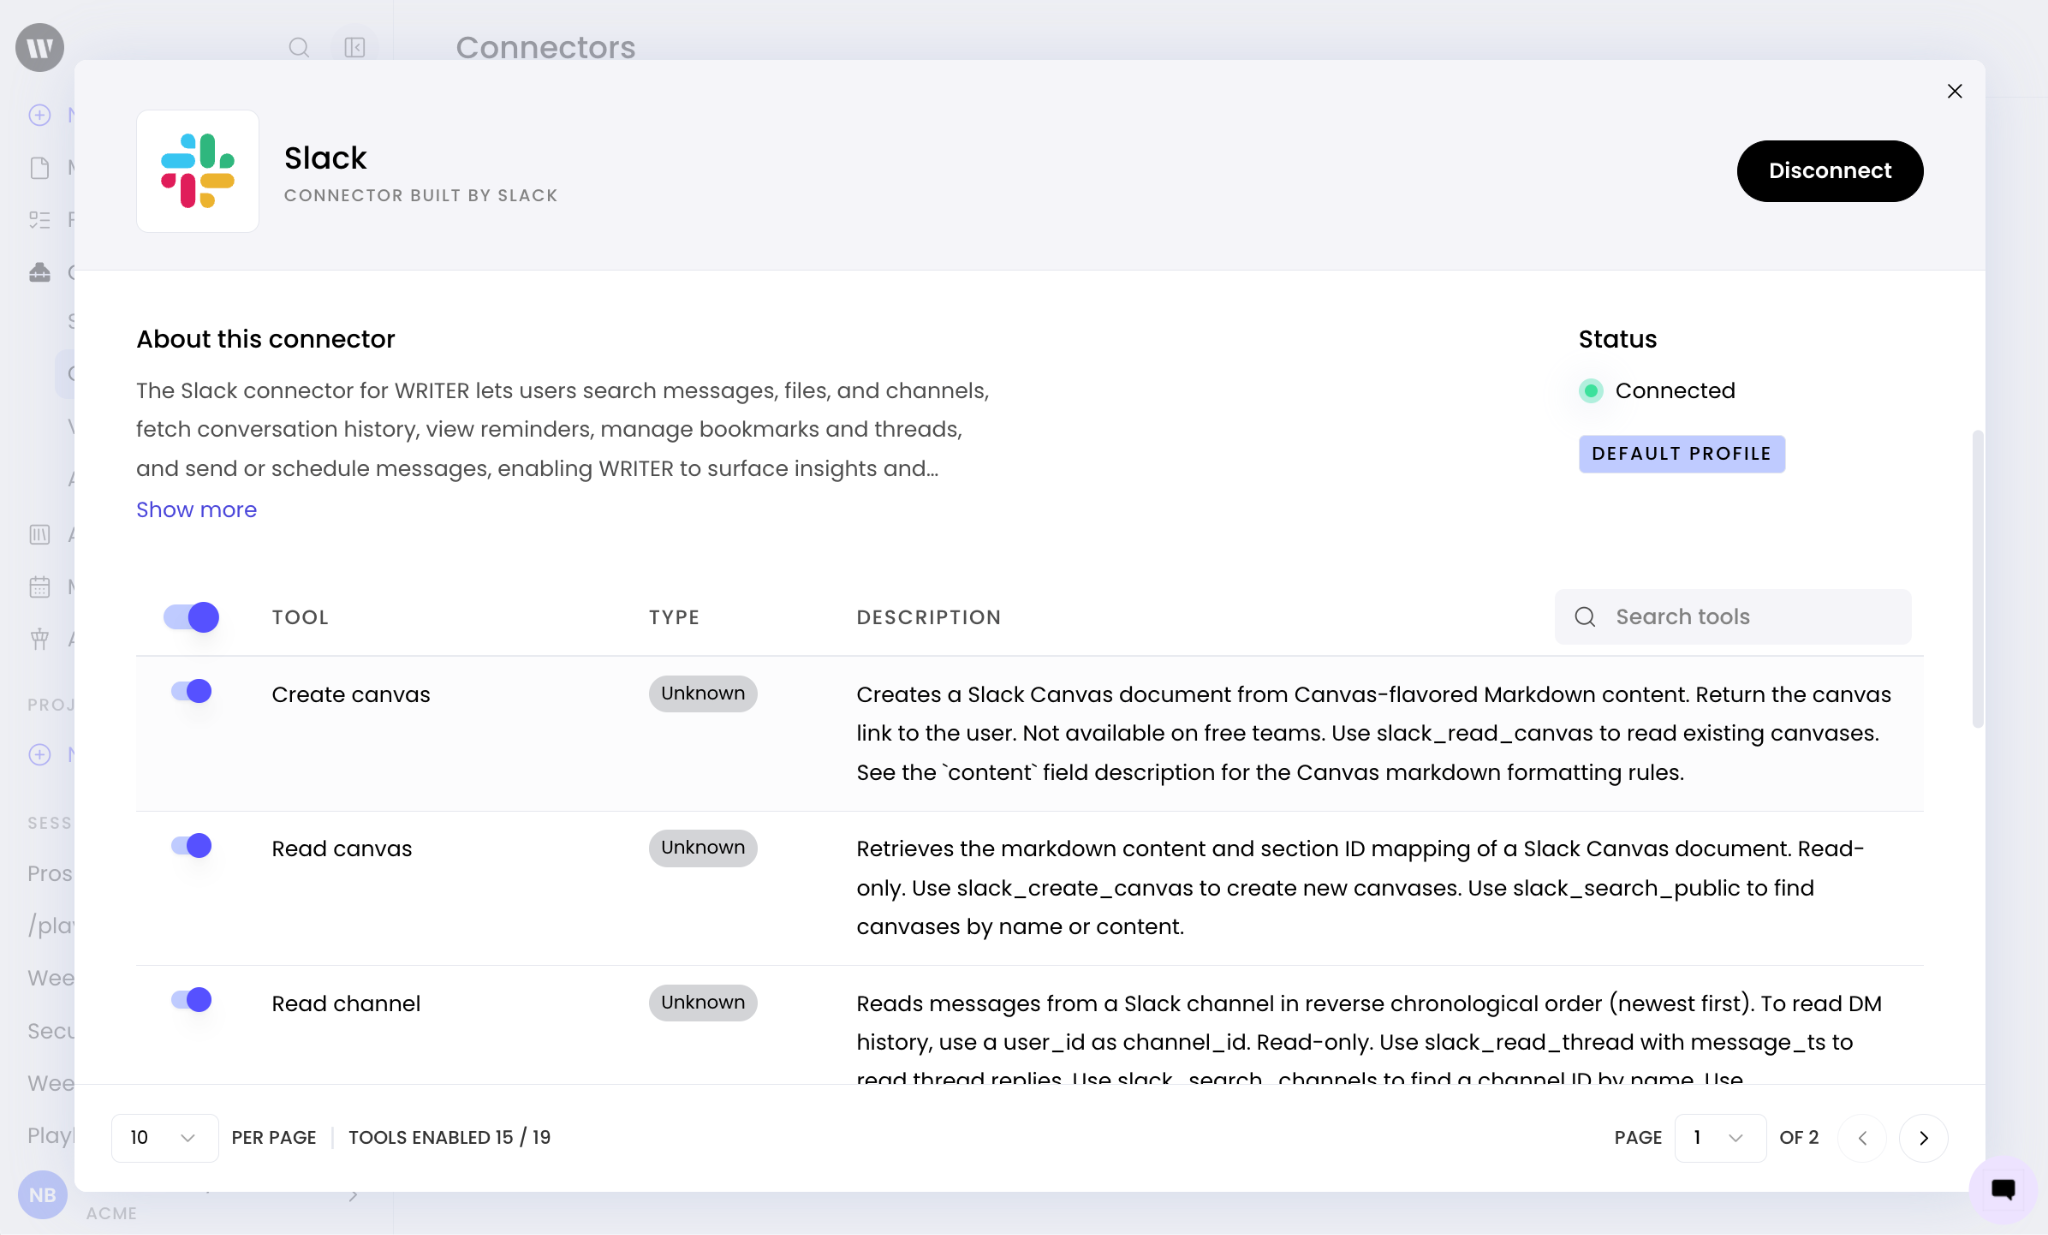Go to the next page
The height and width of the screenshot is (1235, 2048).
pos(1923,1138)
